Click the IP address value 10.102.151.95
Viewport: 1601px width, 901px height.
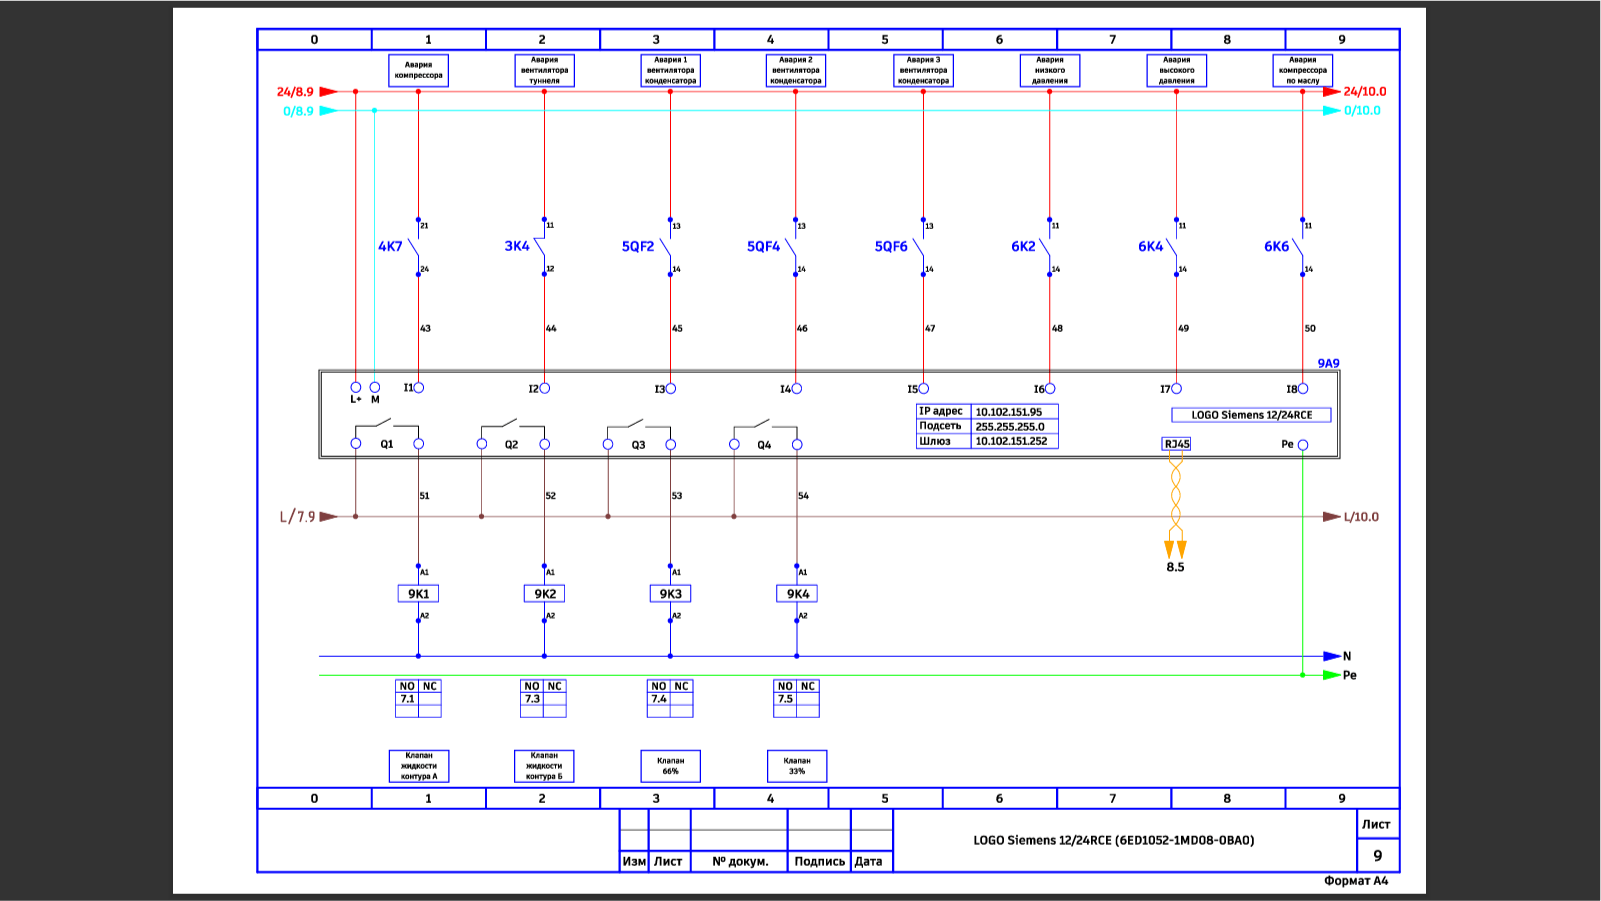pos(1009,412)
